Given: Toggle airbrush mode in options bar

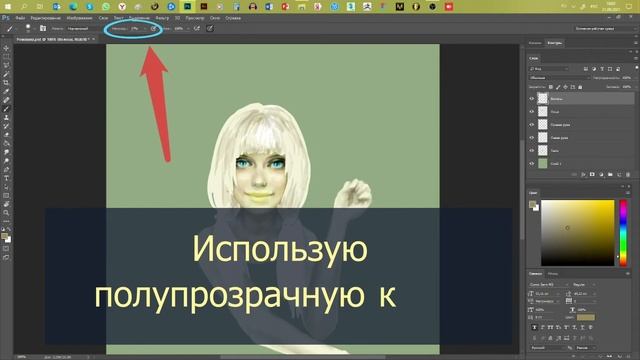Looking at the screenshot, I should [x=197, y=28].
